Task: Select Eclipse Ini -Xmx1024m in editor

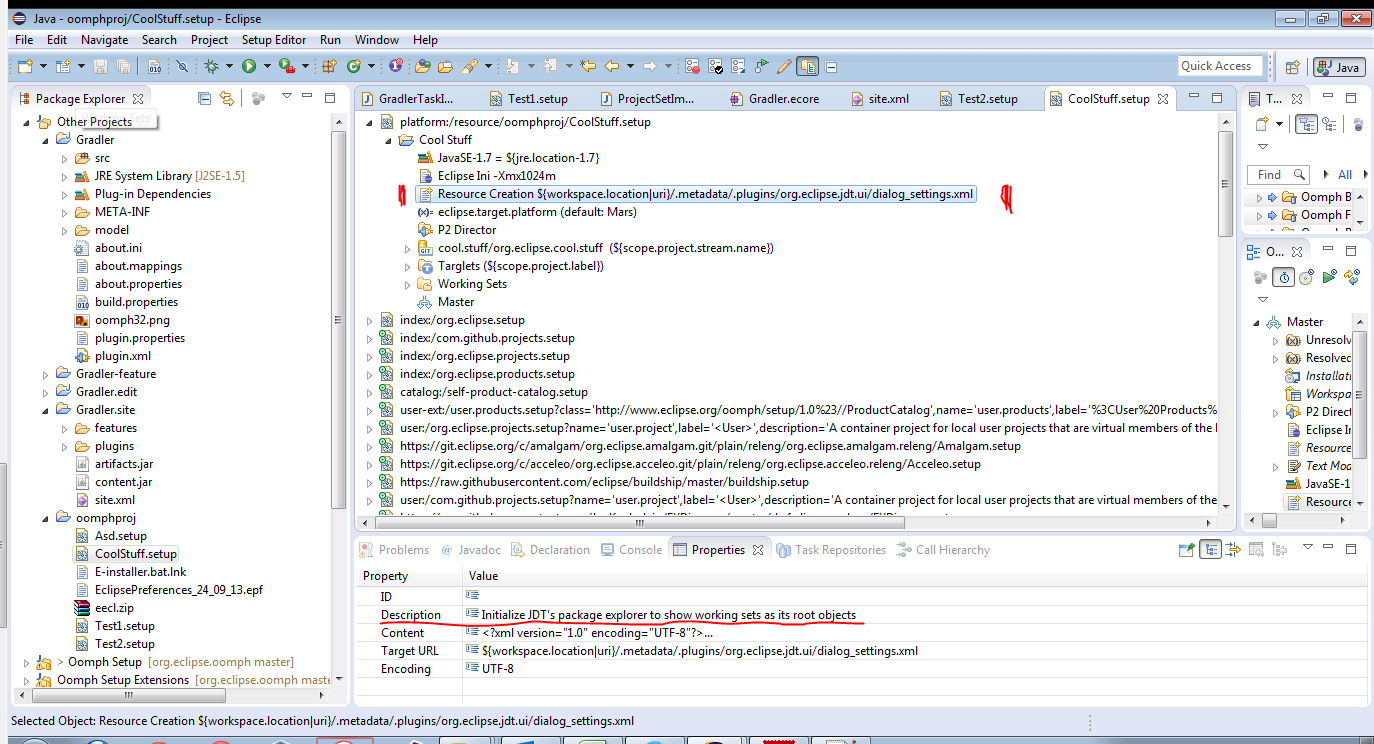Action: point(498,176)
